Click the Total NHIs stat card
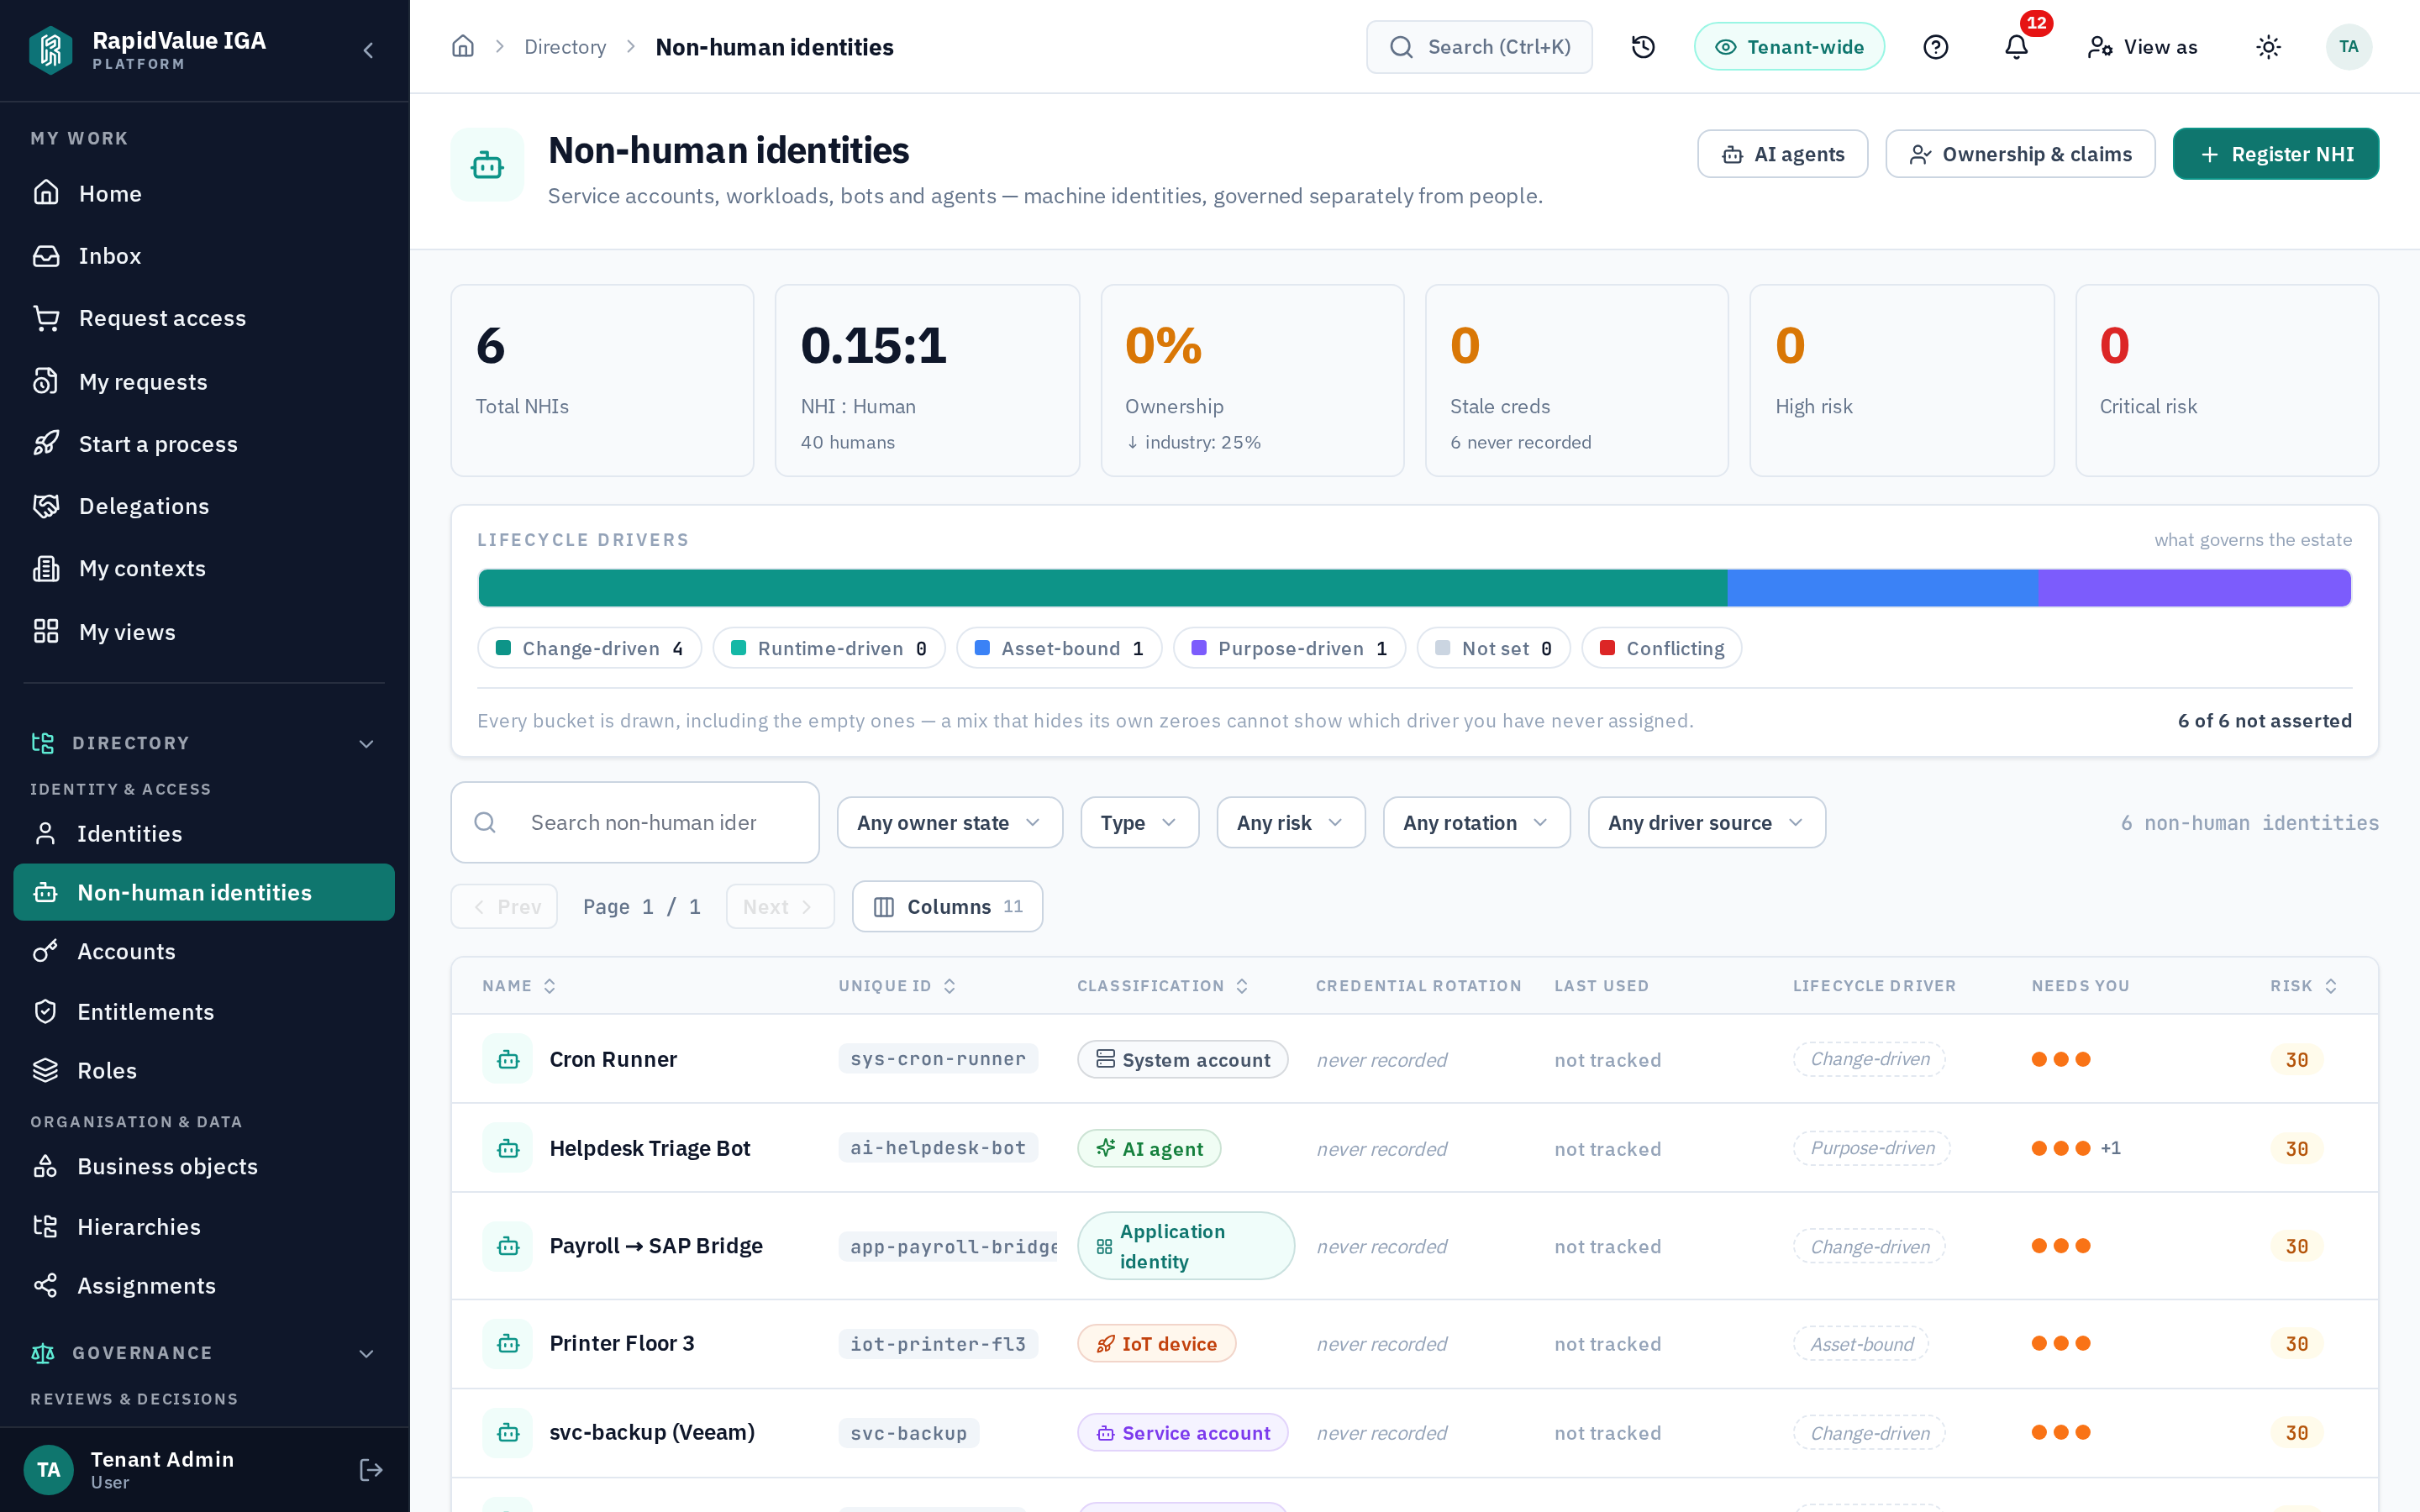 click(x=602, y=380)
